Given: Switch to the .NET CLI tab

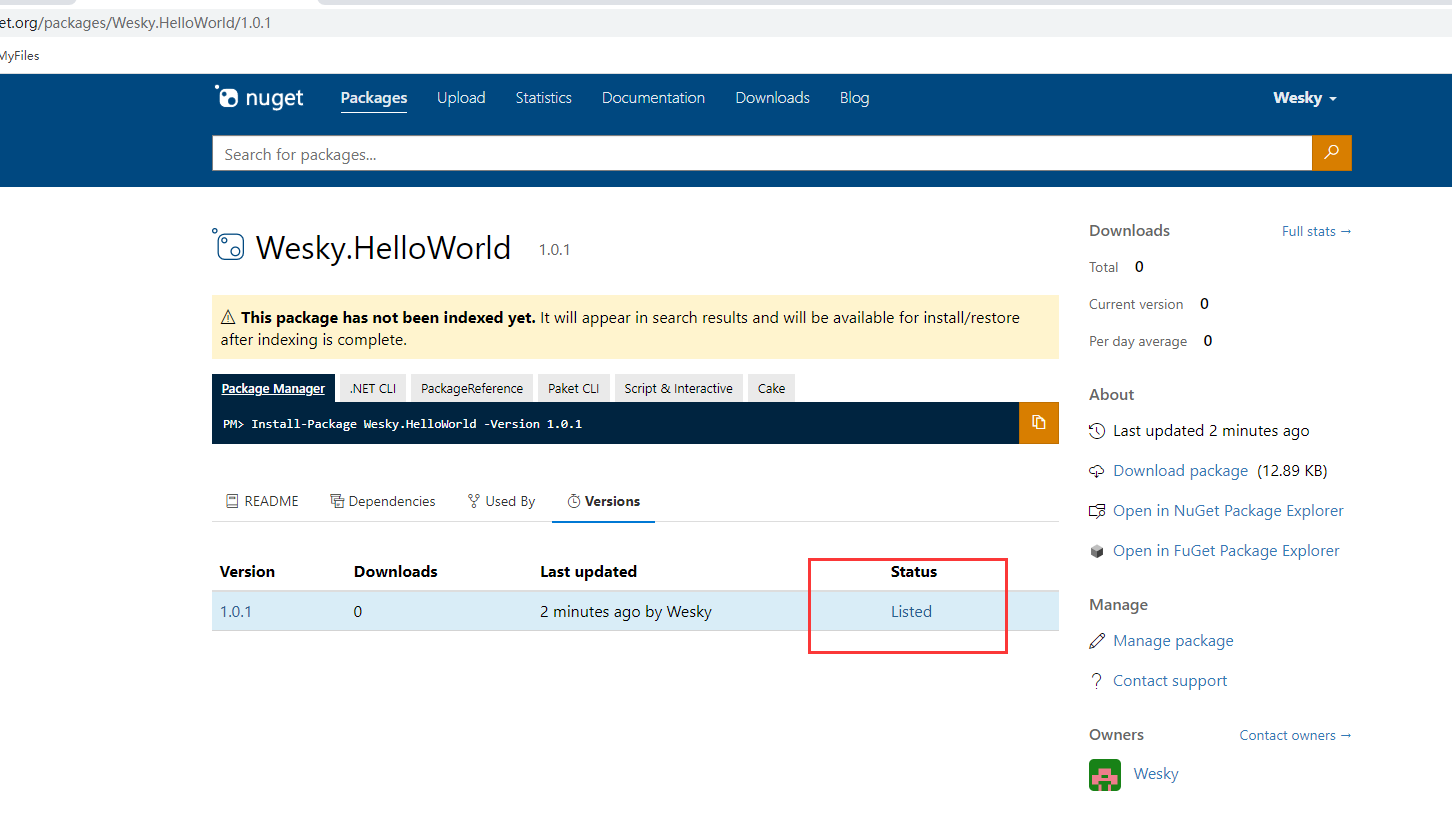Looking at the screenshot, I should (x=372, y=388).
